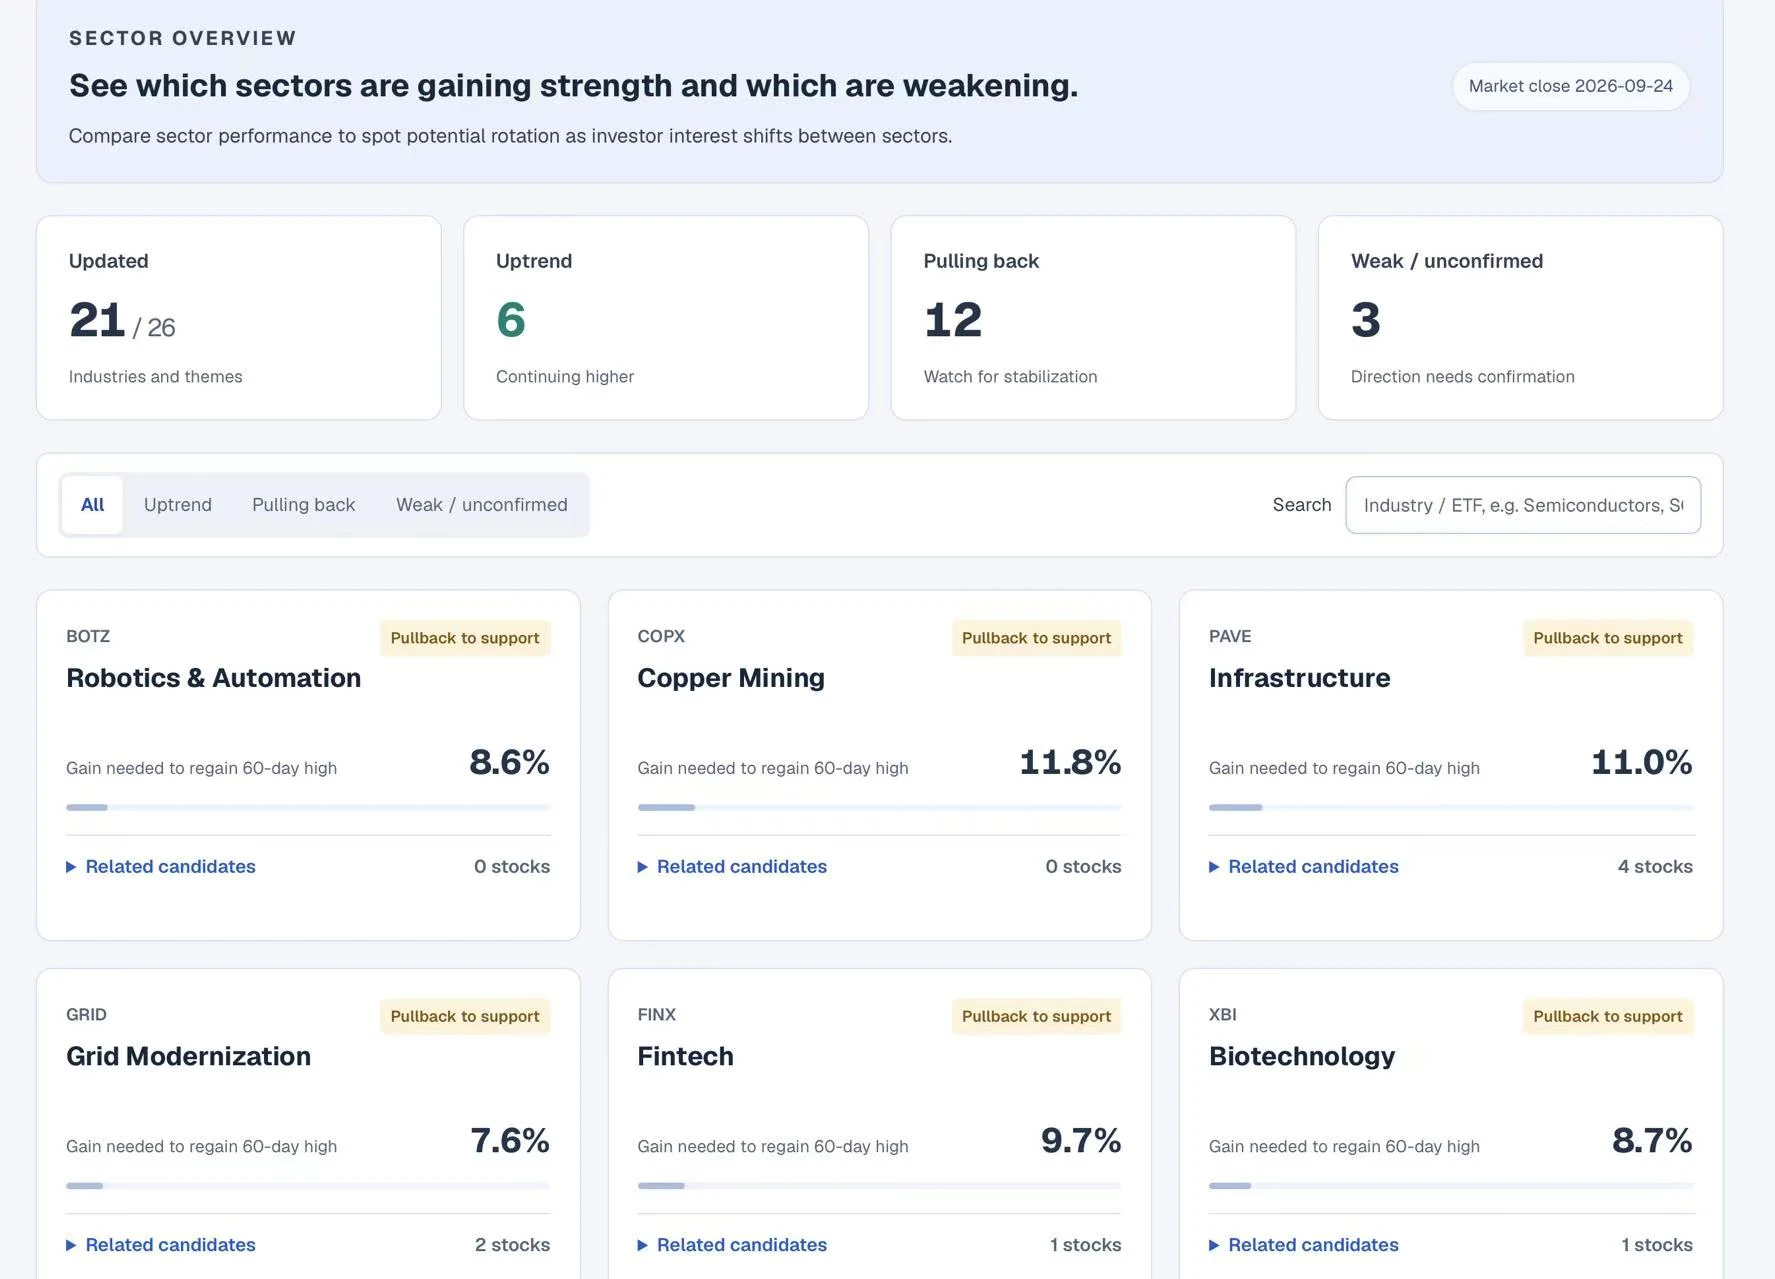Expand Related candidates under Infrastructure
This screenshot has height=1279, width=1775.
(x=1304, y=867)
